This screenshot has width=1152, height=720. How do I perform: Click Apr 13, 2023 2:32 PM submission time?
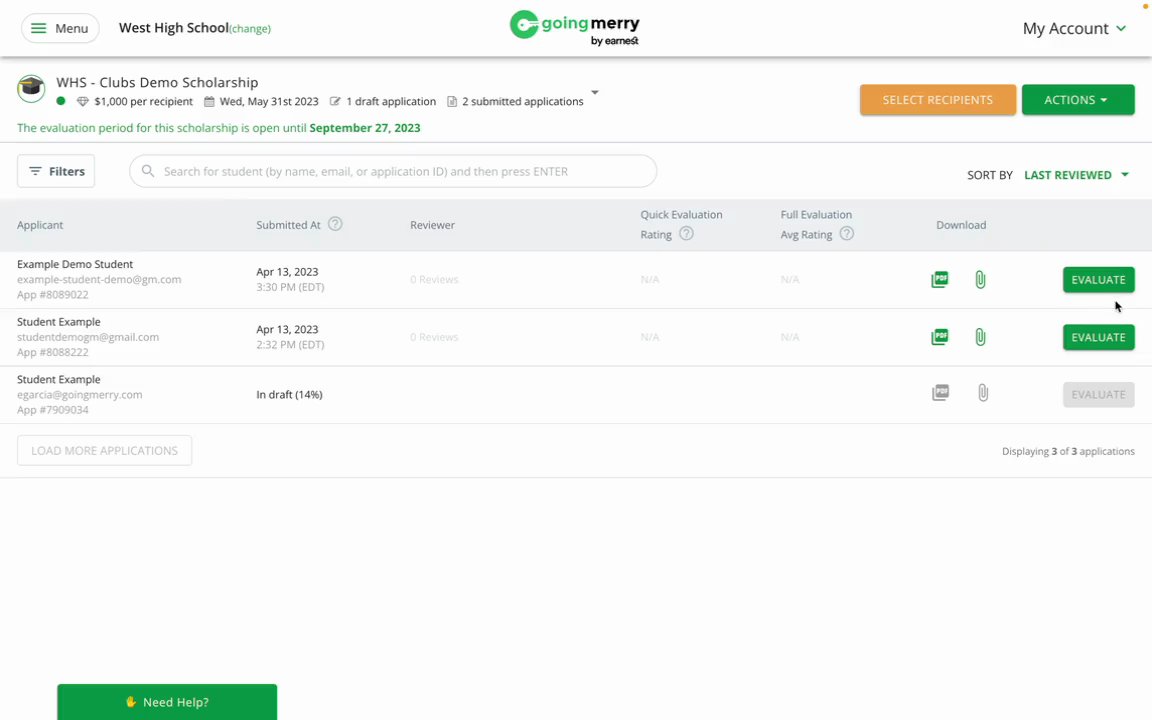point(290,336)
